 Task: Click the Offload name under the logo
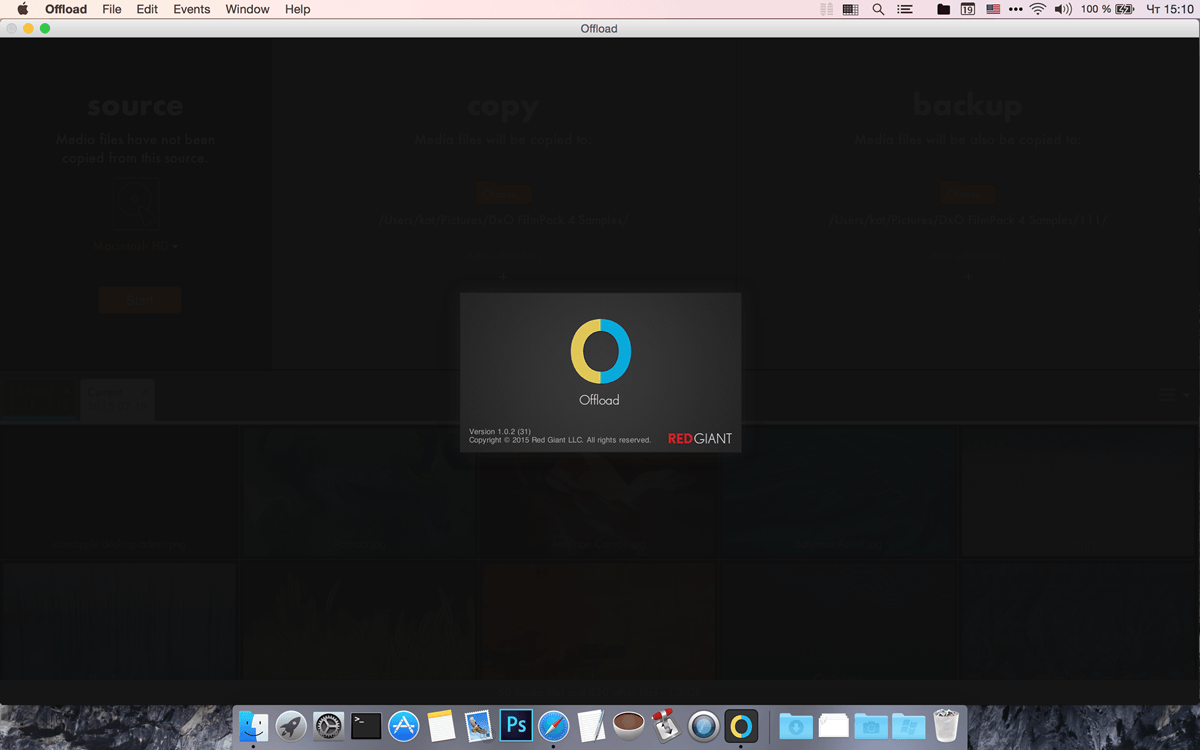point(599,400)
